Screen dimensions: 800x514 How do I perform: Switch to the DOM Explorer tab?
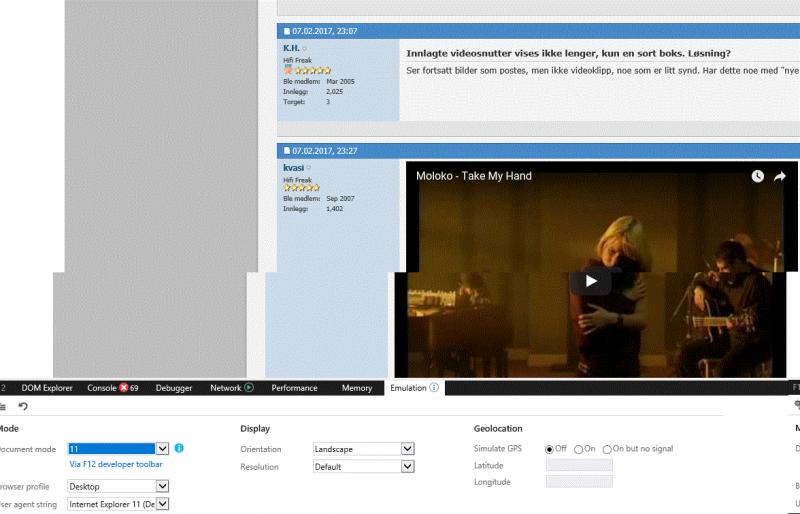(x=47, y=388)
